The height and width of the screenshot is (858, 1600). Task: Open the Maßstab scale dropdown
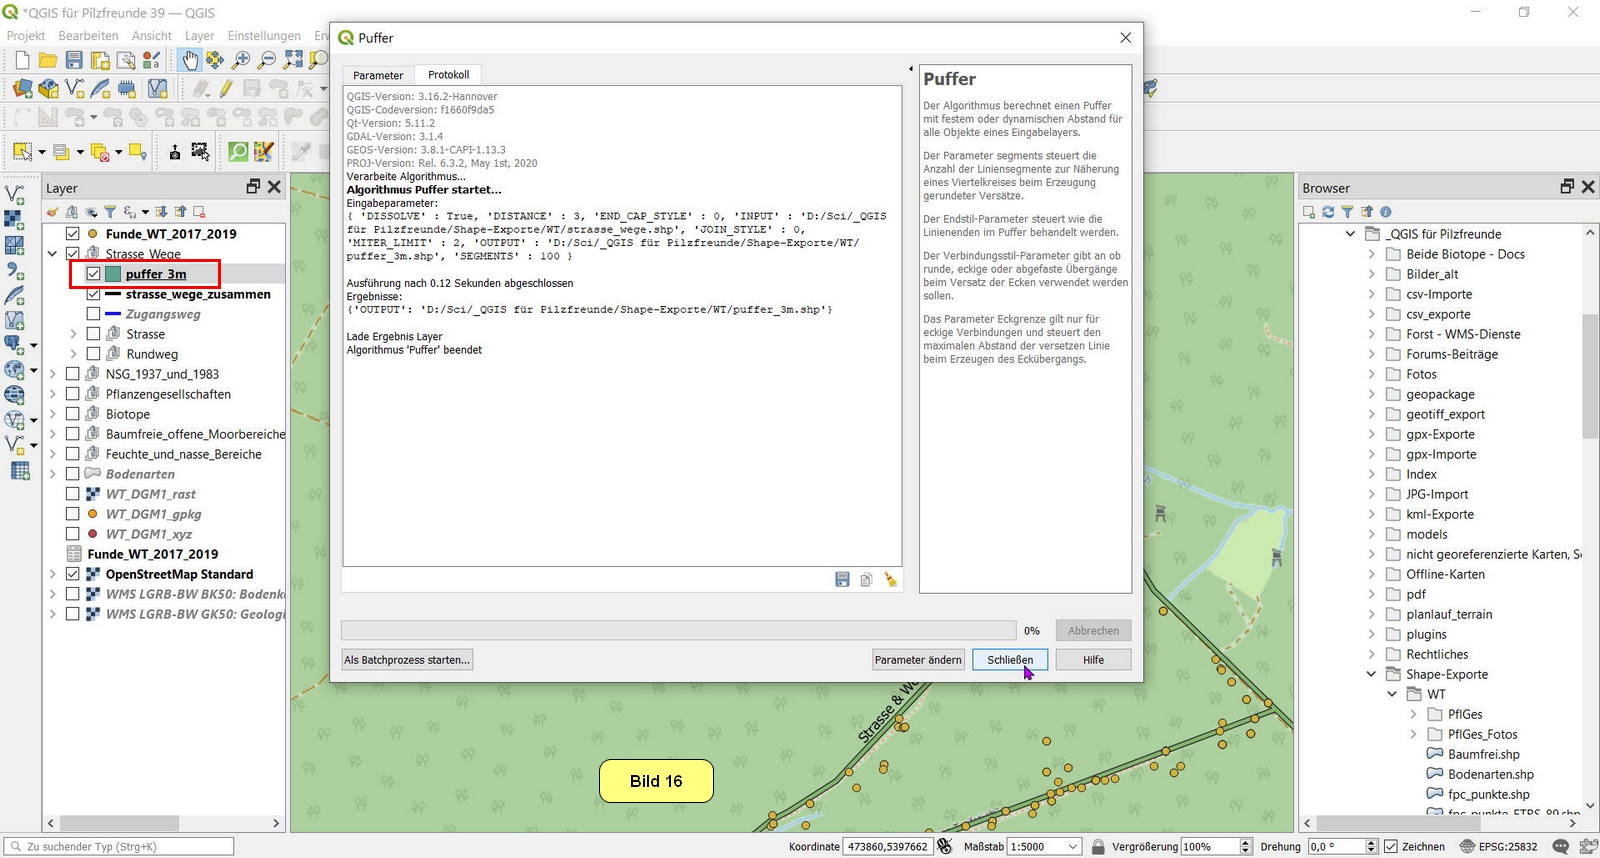[1073, 846]
